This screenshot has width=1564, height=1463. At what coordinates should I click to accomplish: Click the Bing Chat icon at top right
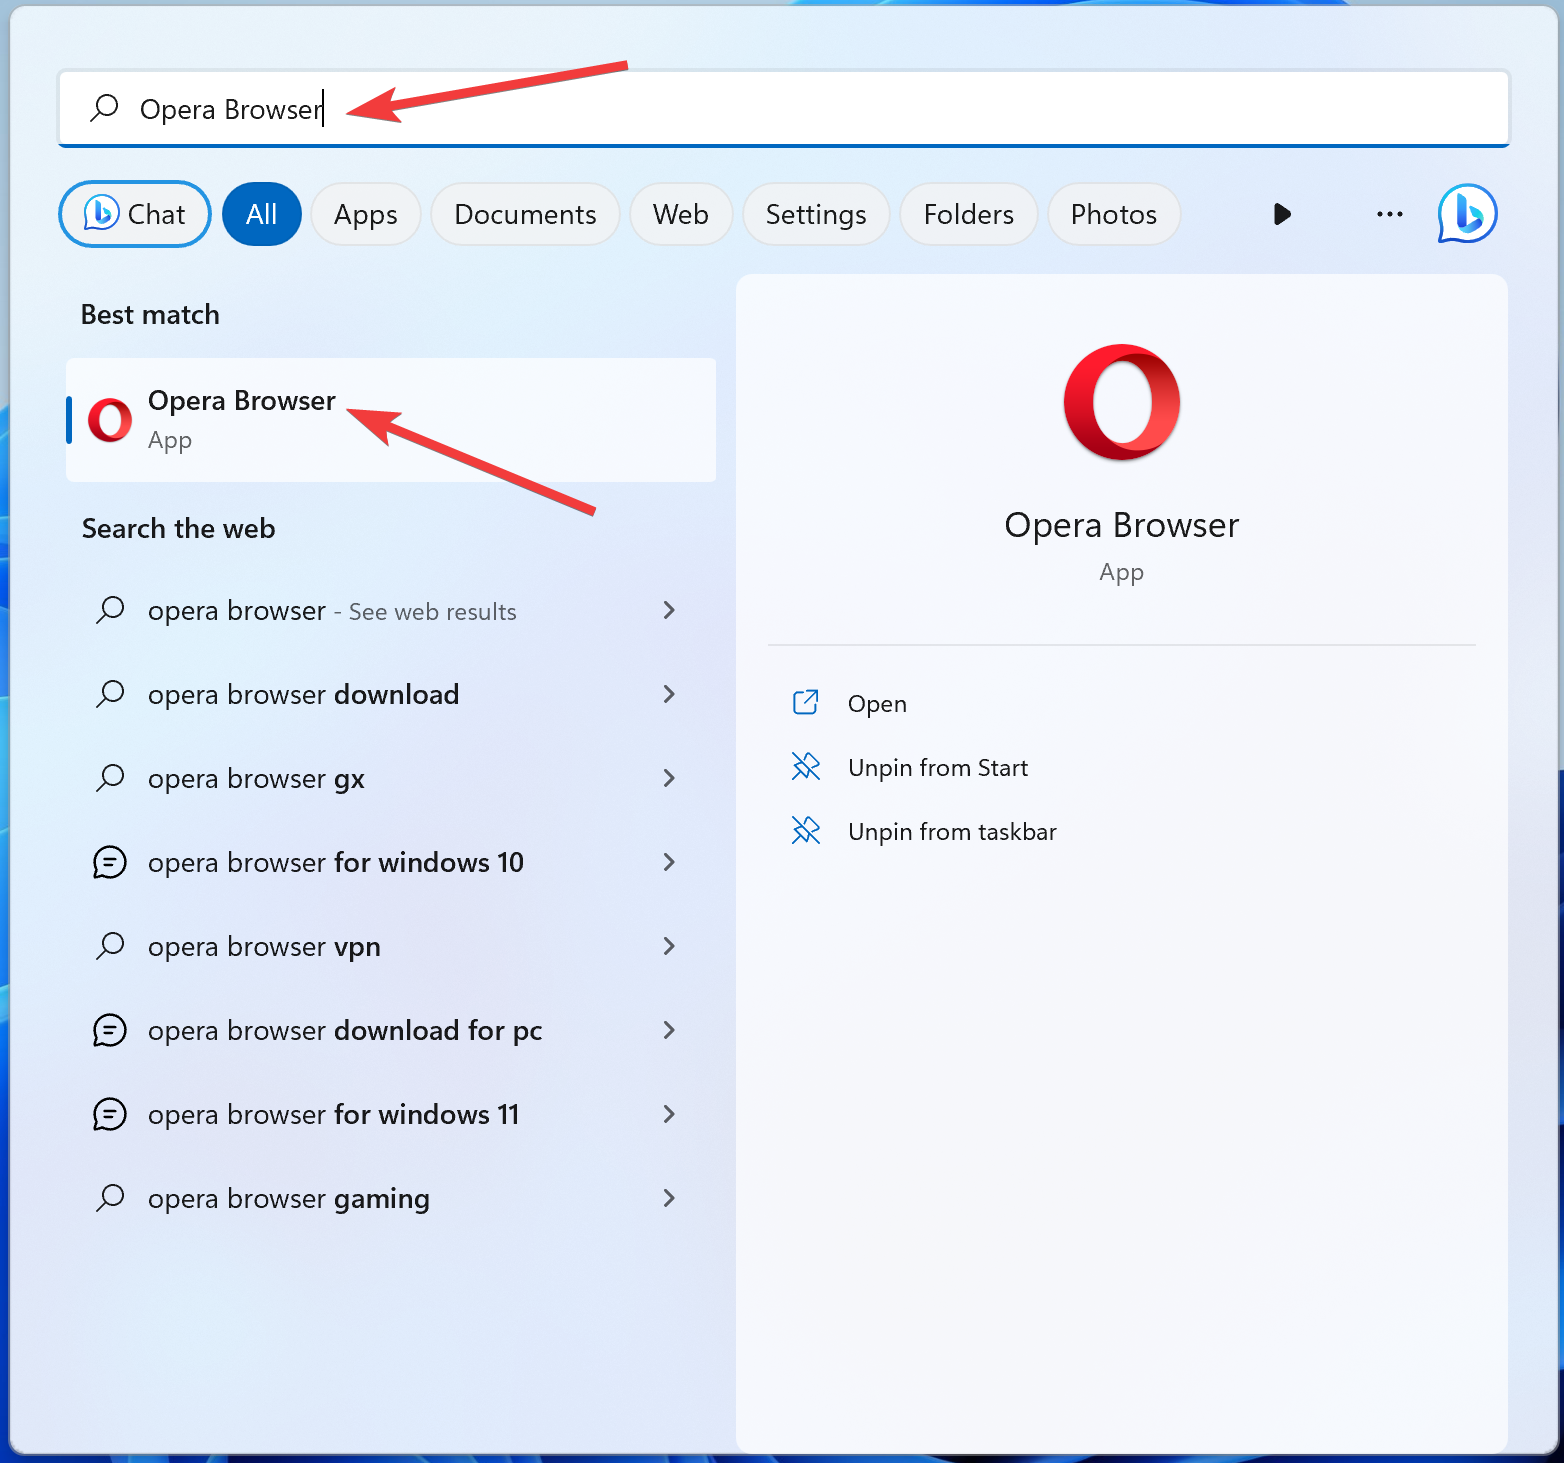click(x=1466, y=213)
